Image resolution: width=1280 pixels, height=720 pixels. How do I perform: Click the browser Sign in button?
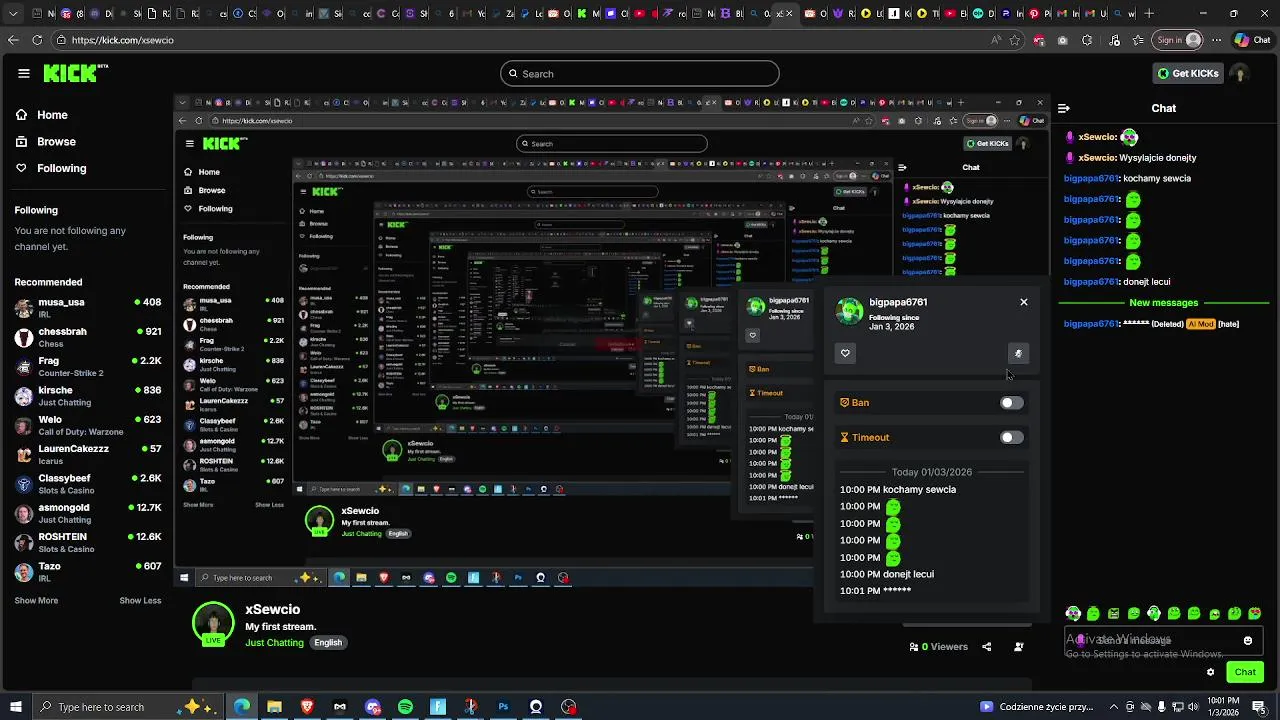point(1176,40)
